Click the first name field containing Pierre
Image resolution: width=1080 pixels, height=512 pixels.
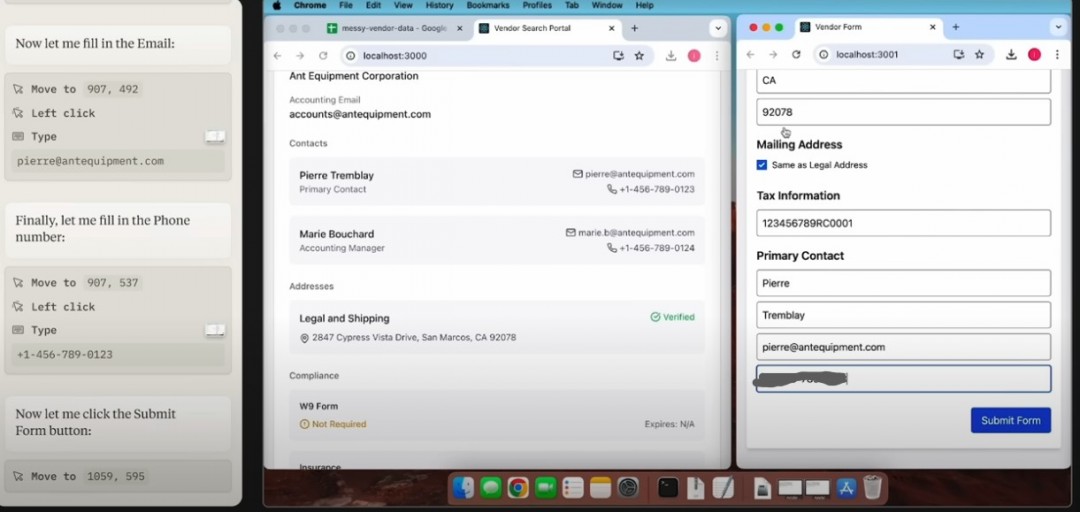(x=904, y=283)
